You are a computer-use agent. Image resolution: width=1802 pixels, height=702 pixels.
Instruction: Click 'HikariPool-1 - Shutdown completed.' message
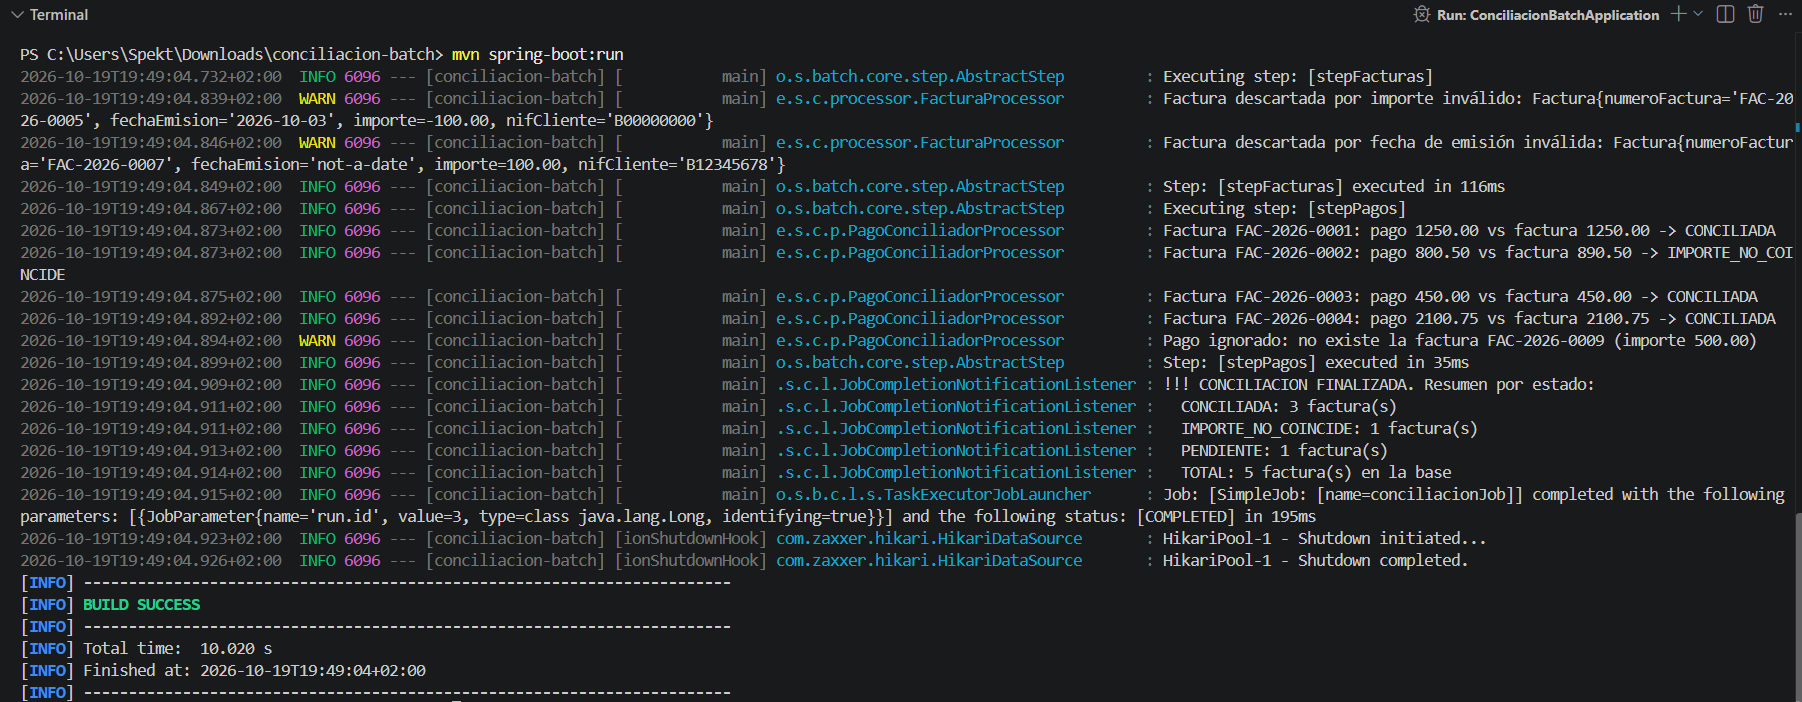point(1315,560)
